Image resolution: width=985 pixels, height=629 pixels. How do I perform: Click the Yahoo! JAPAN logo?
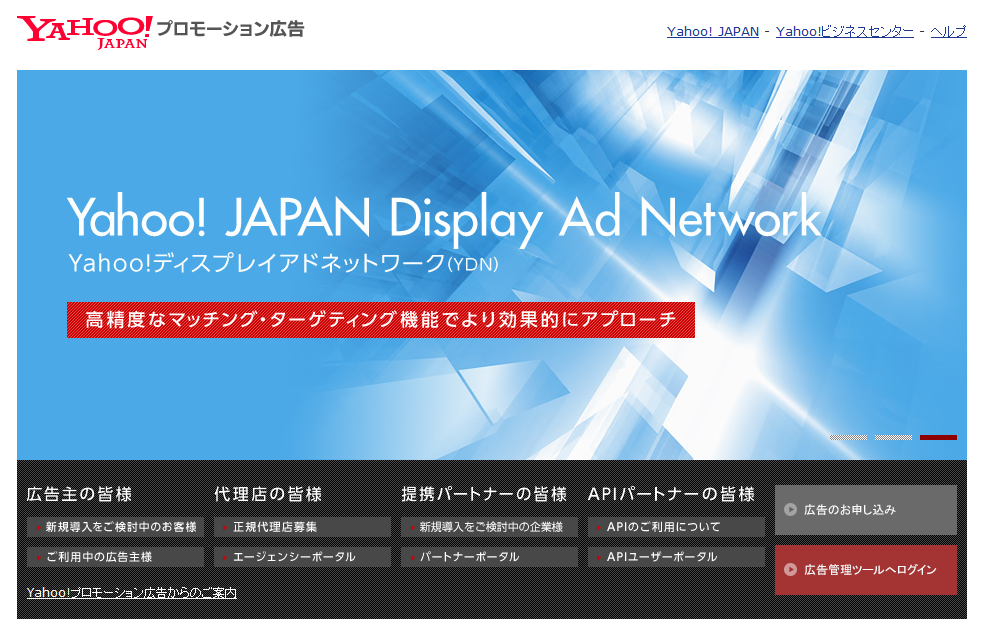pyautogui.click(x=85, y=32)
